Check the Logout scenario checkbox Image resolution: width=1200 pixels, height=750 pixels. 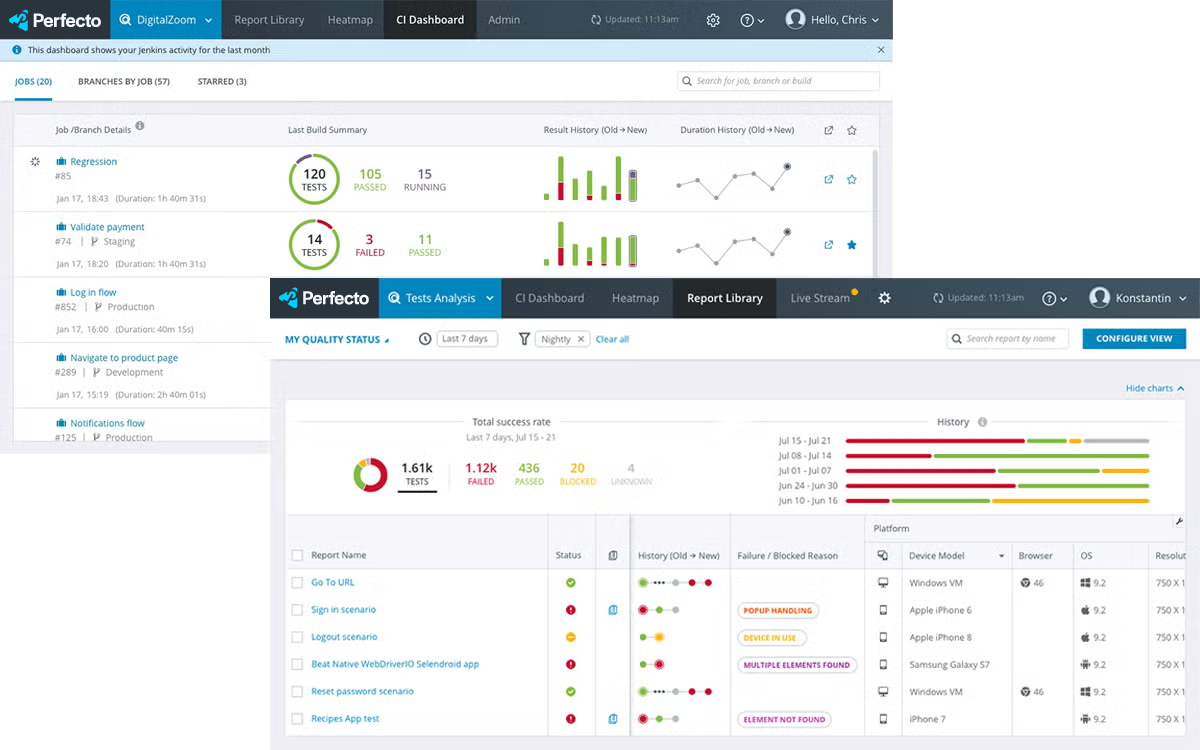(297, 637)
